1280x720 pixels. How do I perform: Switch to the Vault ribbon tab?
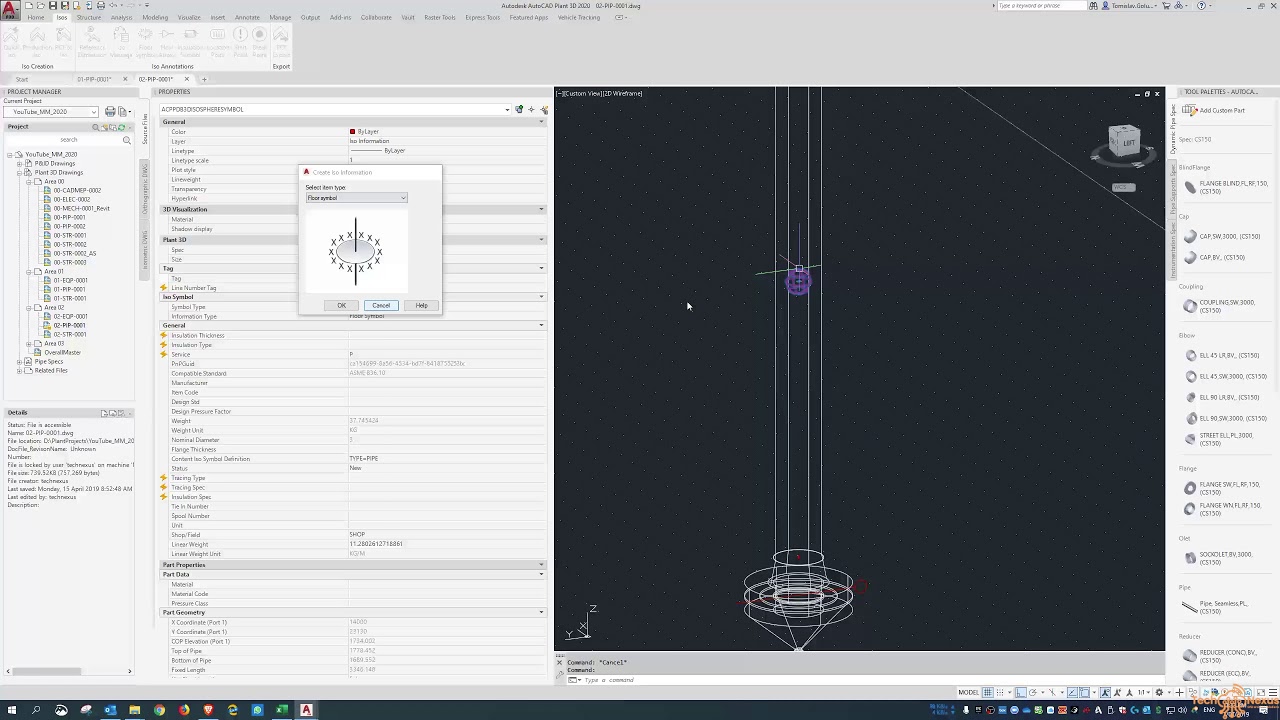(x=408, y=17)
